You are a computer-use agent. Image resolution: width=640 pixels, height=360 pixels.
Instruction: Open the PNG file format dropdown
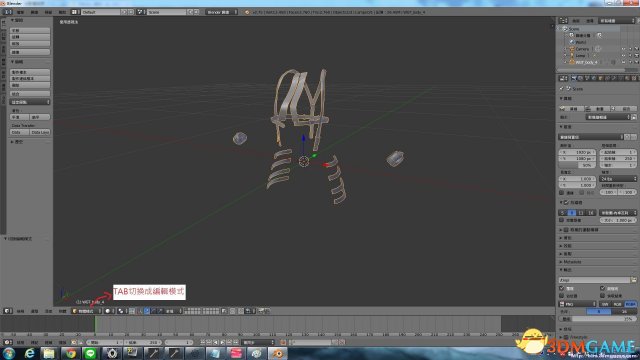(577, 304)
